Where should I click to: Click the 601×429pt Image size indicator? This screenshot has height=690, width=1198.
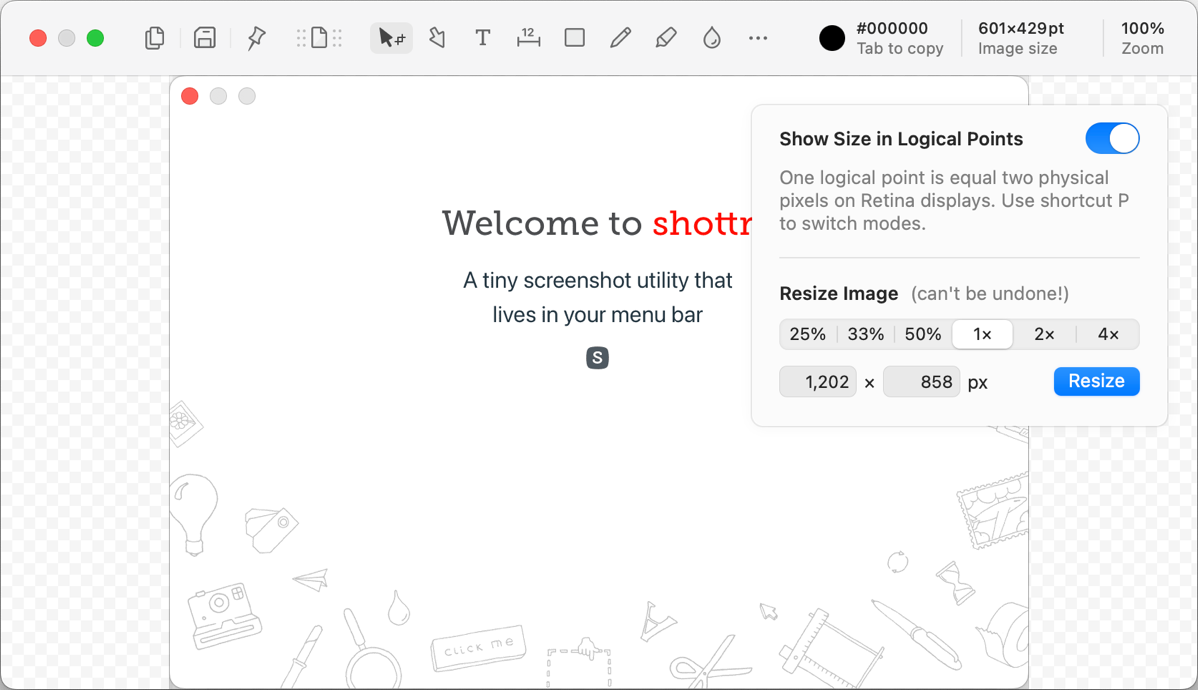point(1020,38)
